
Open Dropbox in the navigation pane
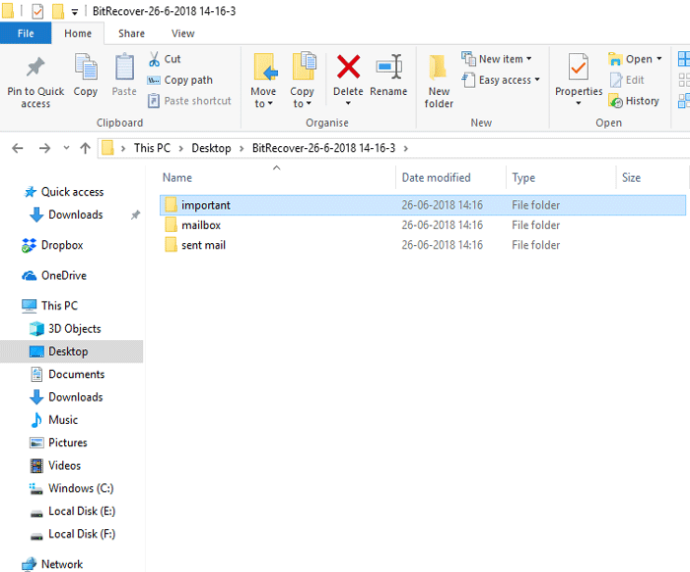pyautogui.click(x=62, y=245)
